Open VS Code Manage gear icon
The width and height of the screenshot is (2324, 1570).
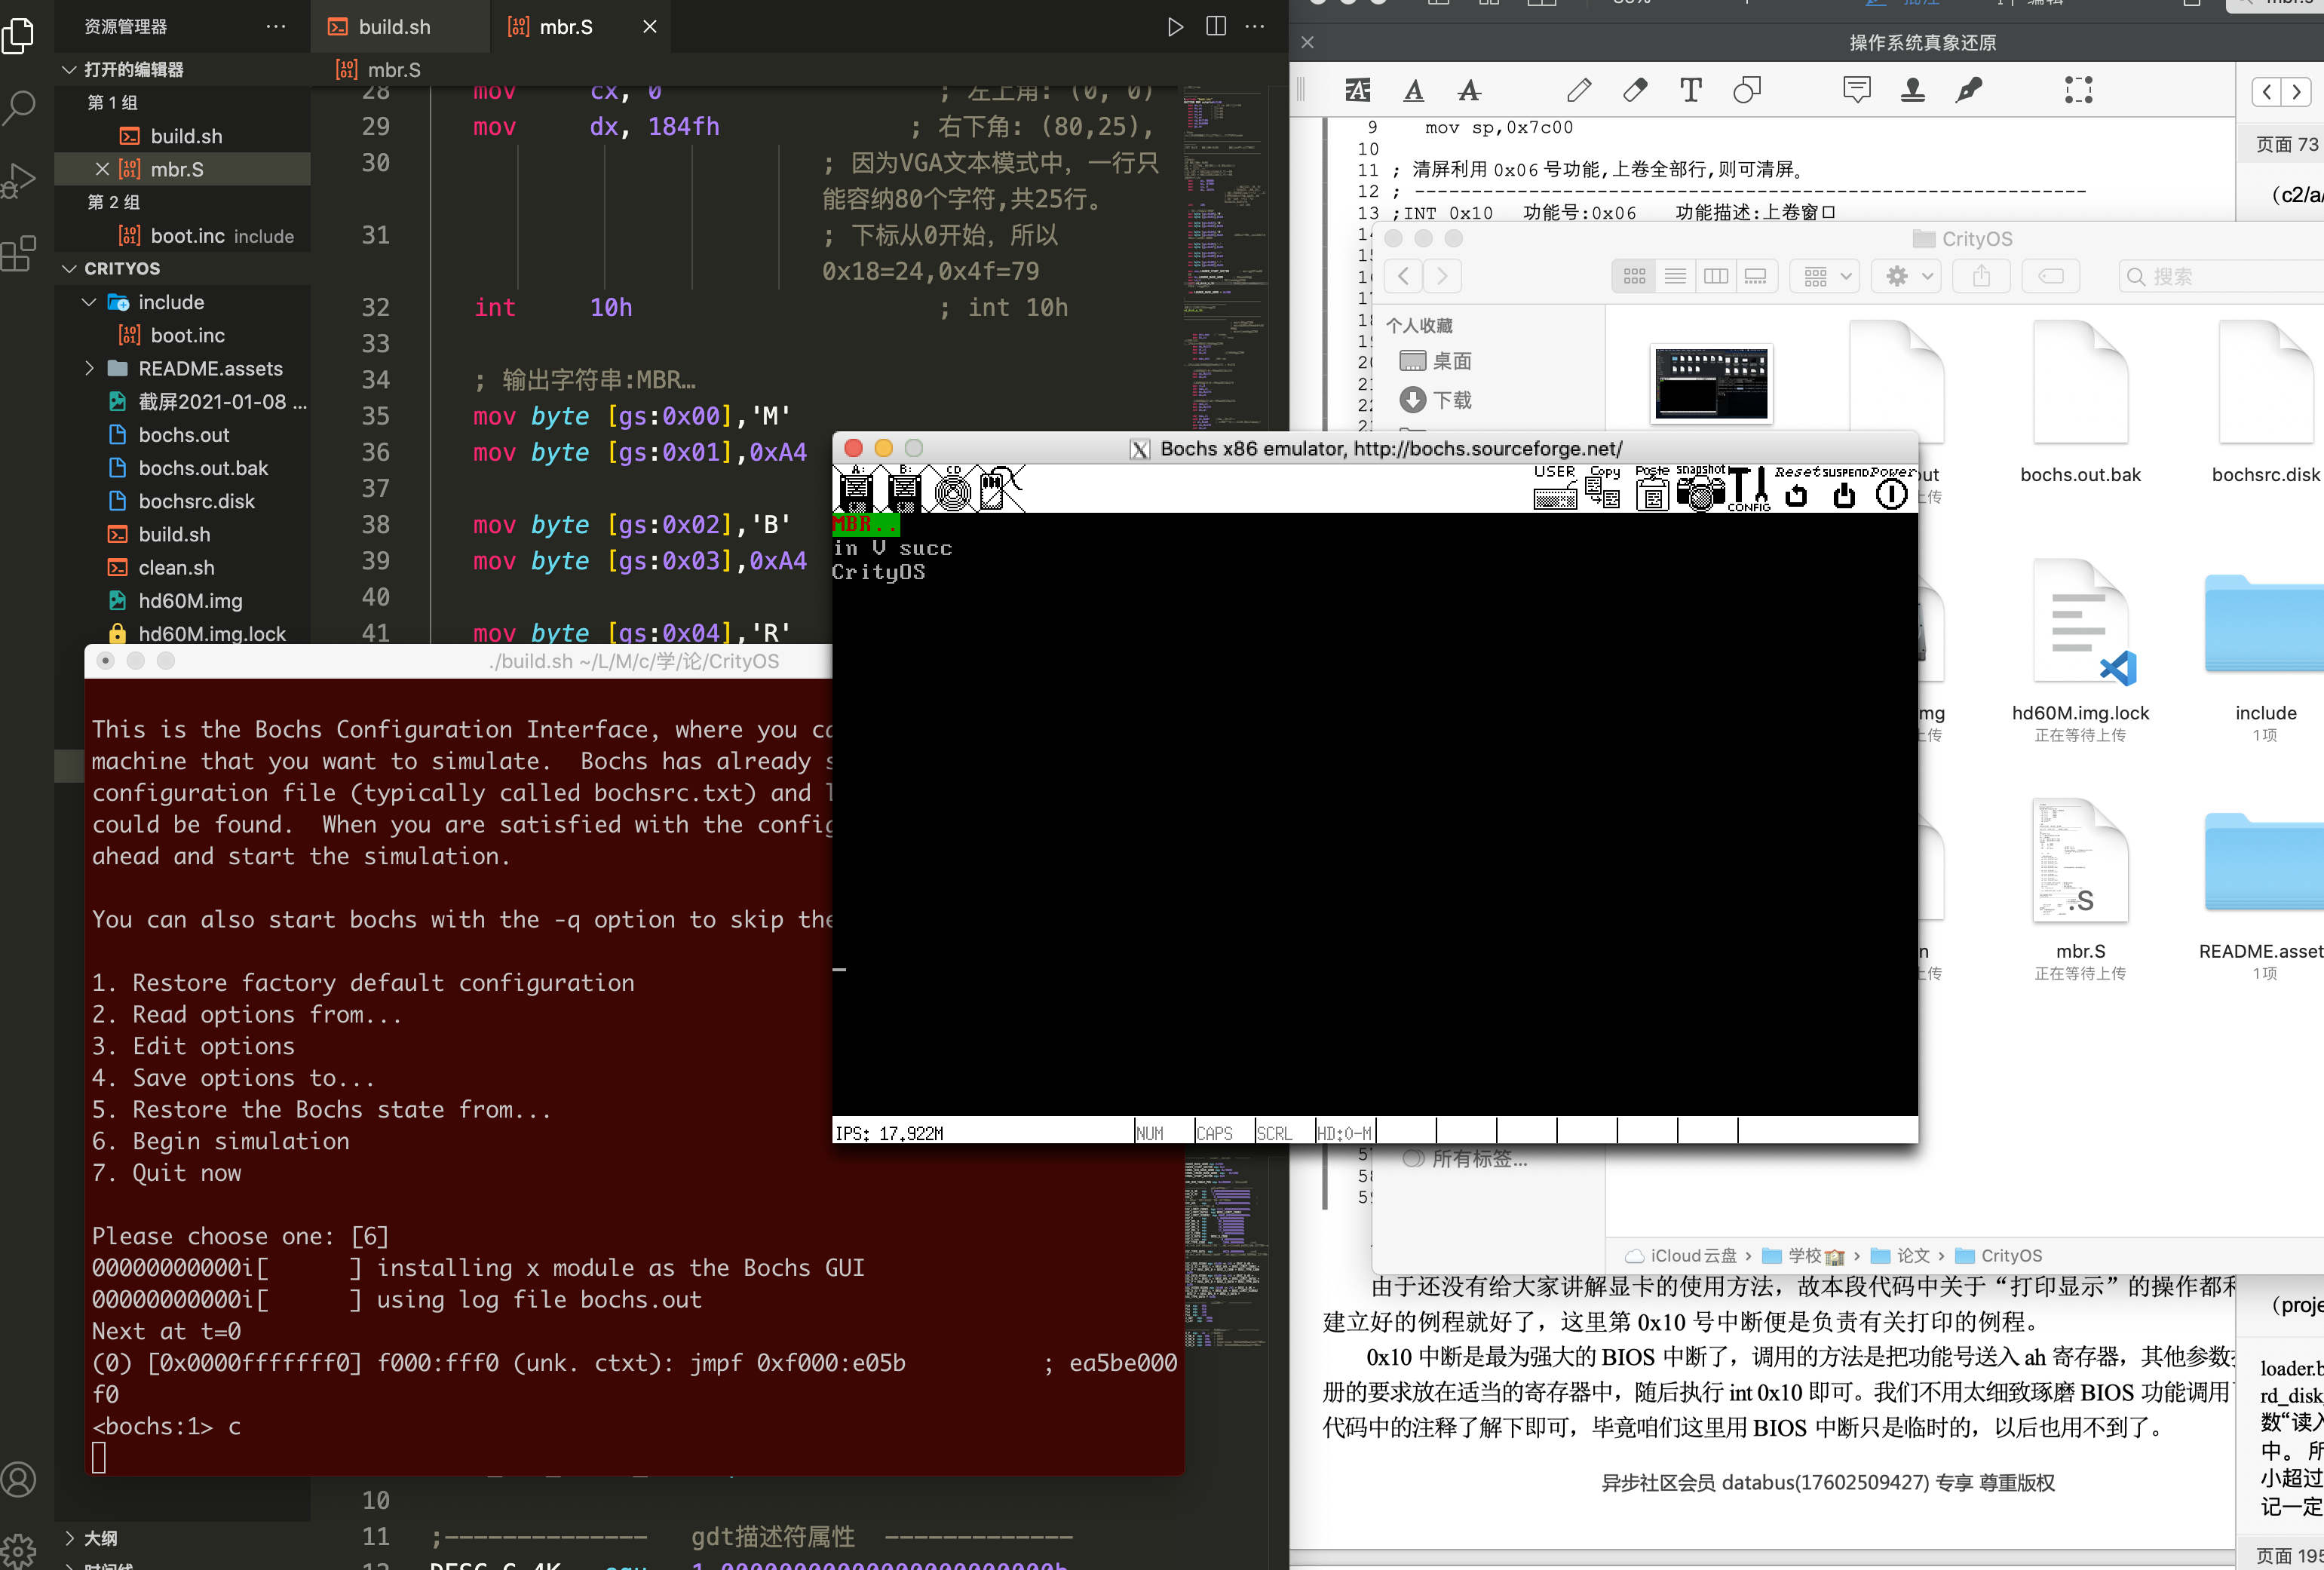[x=19, y=1551]
